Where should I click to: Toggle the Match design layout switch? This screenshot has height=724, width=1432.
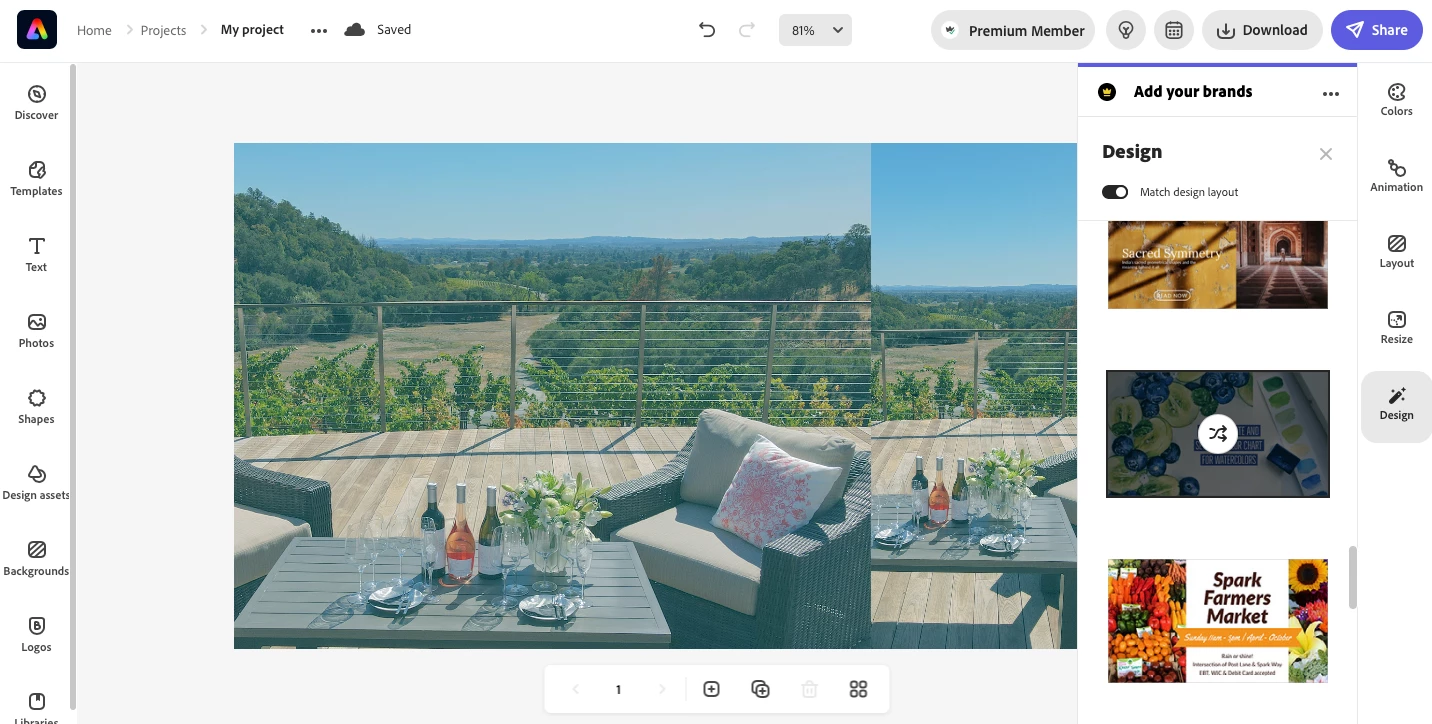(1115, 192)
